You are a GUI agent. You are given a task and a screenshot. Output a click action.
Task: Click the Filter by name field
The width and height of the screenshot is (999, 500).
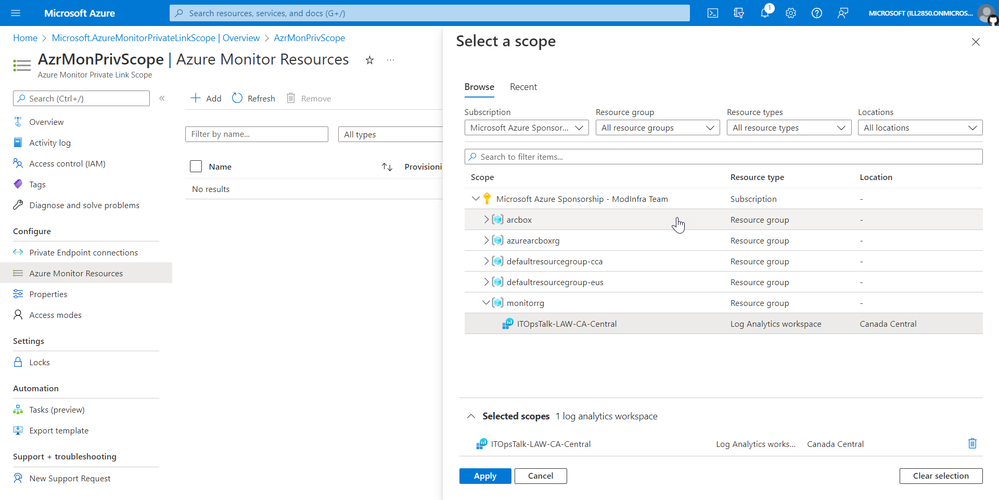point(257,134)
